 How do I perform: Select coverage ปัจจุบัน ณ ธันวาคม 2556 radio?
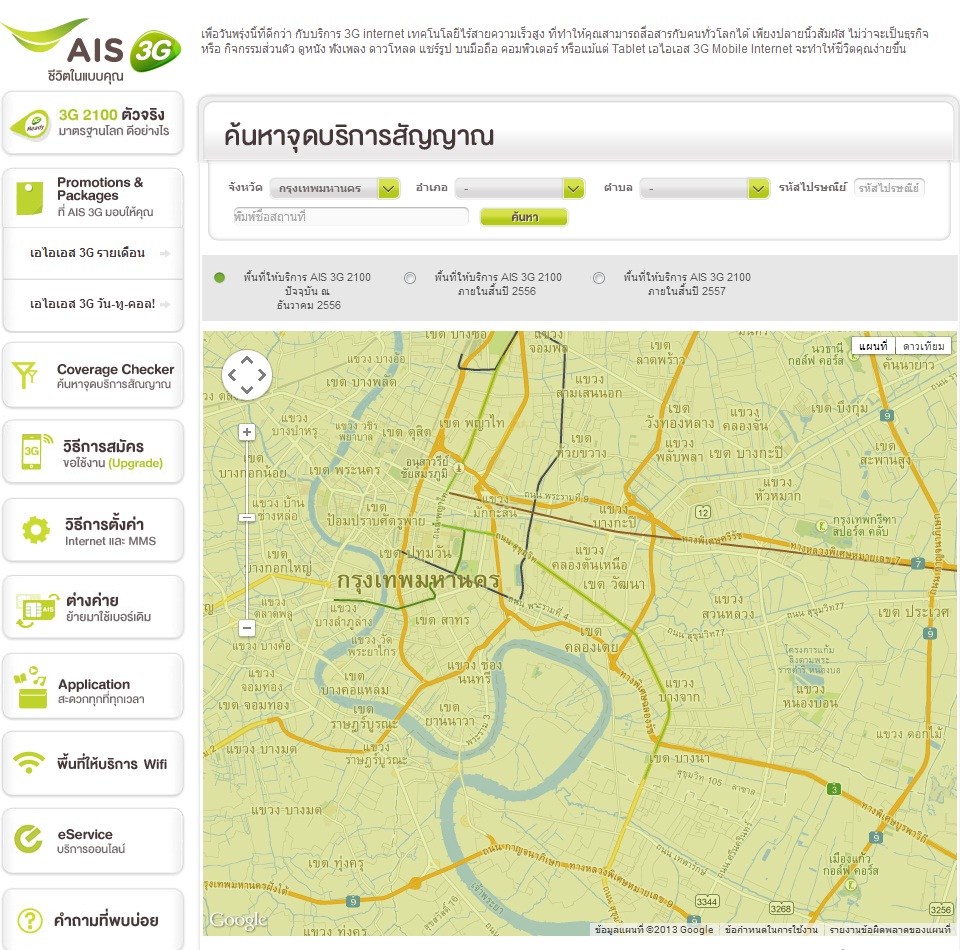tap(219, 277)
